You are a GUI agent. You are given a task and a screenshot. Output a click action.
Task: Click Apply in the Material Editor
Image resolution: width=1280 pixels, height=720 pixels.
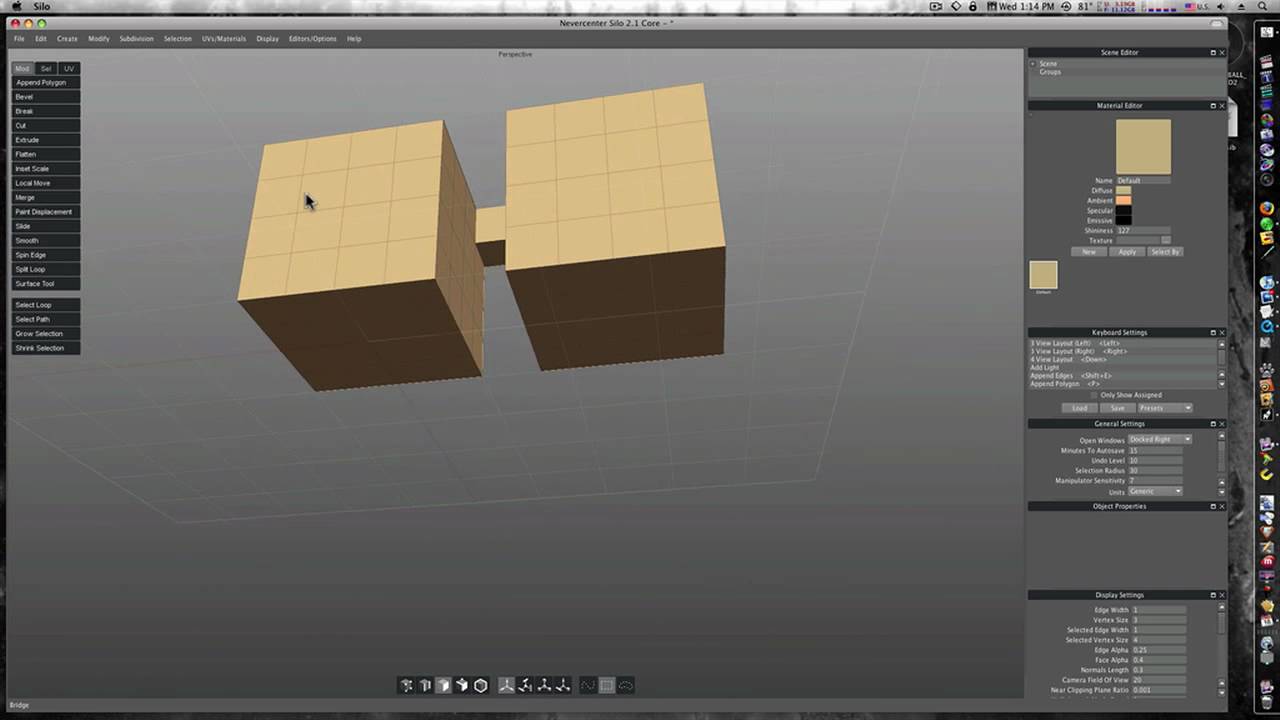coord(1127,252)
